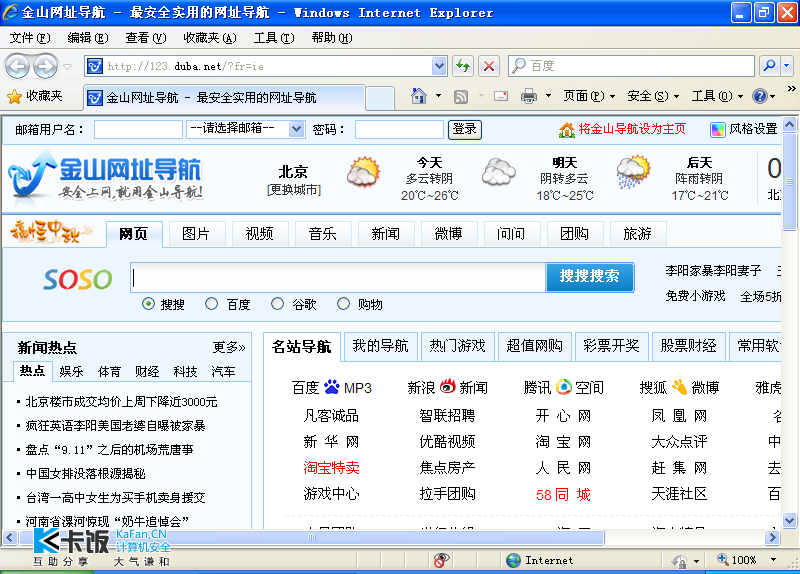Select the 百度 radio button
This screenshot has height=574, width=800.
211,304
